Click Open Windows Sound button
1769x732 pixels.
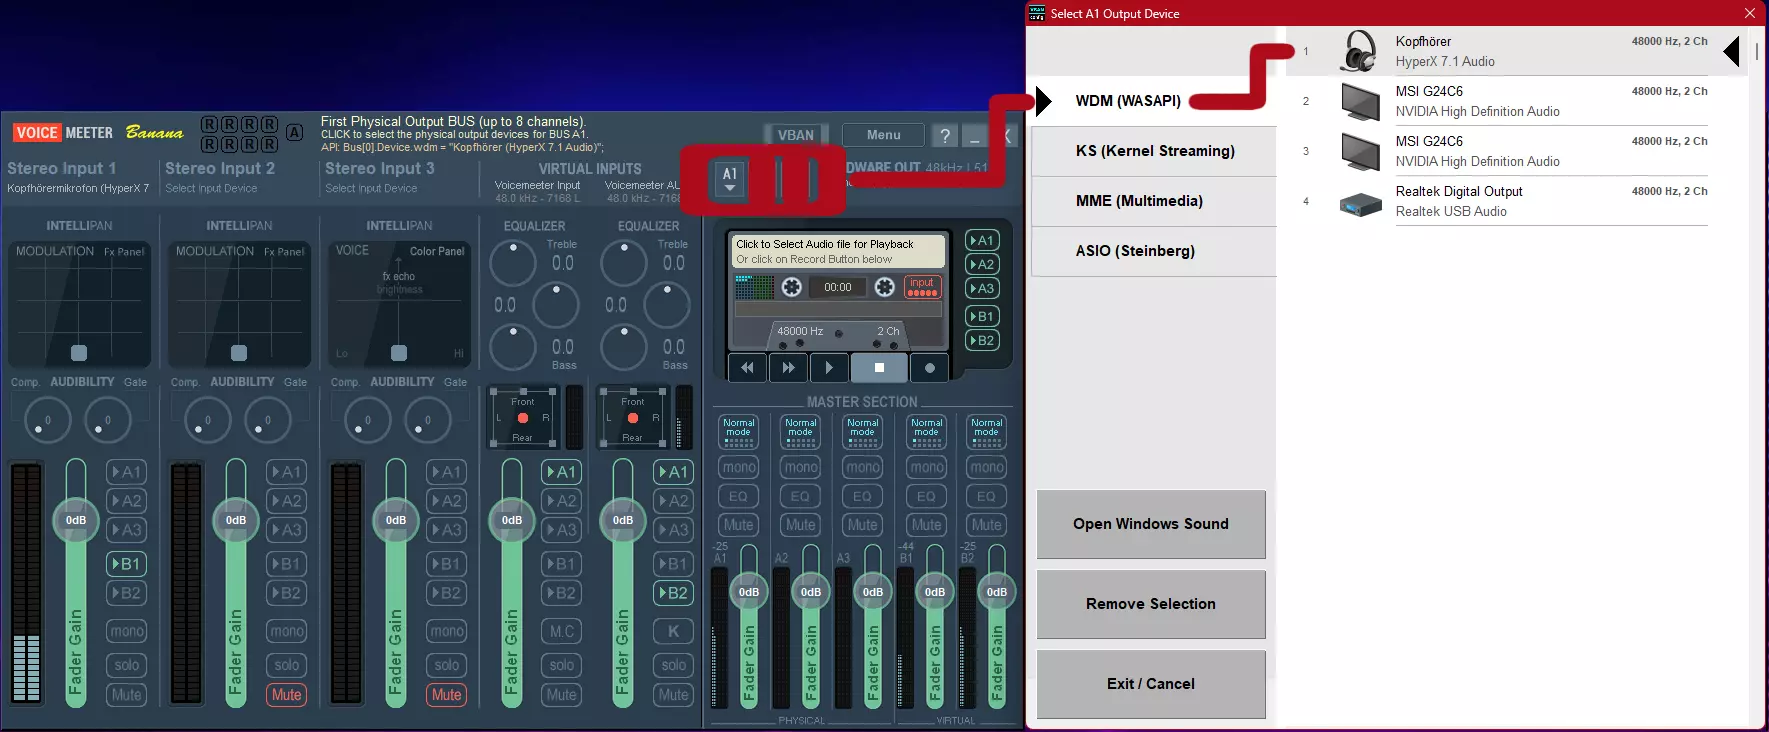[1151, 524]
